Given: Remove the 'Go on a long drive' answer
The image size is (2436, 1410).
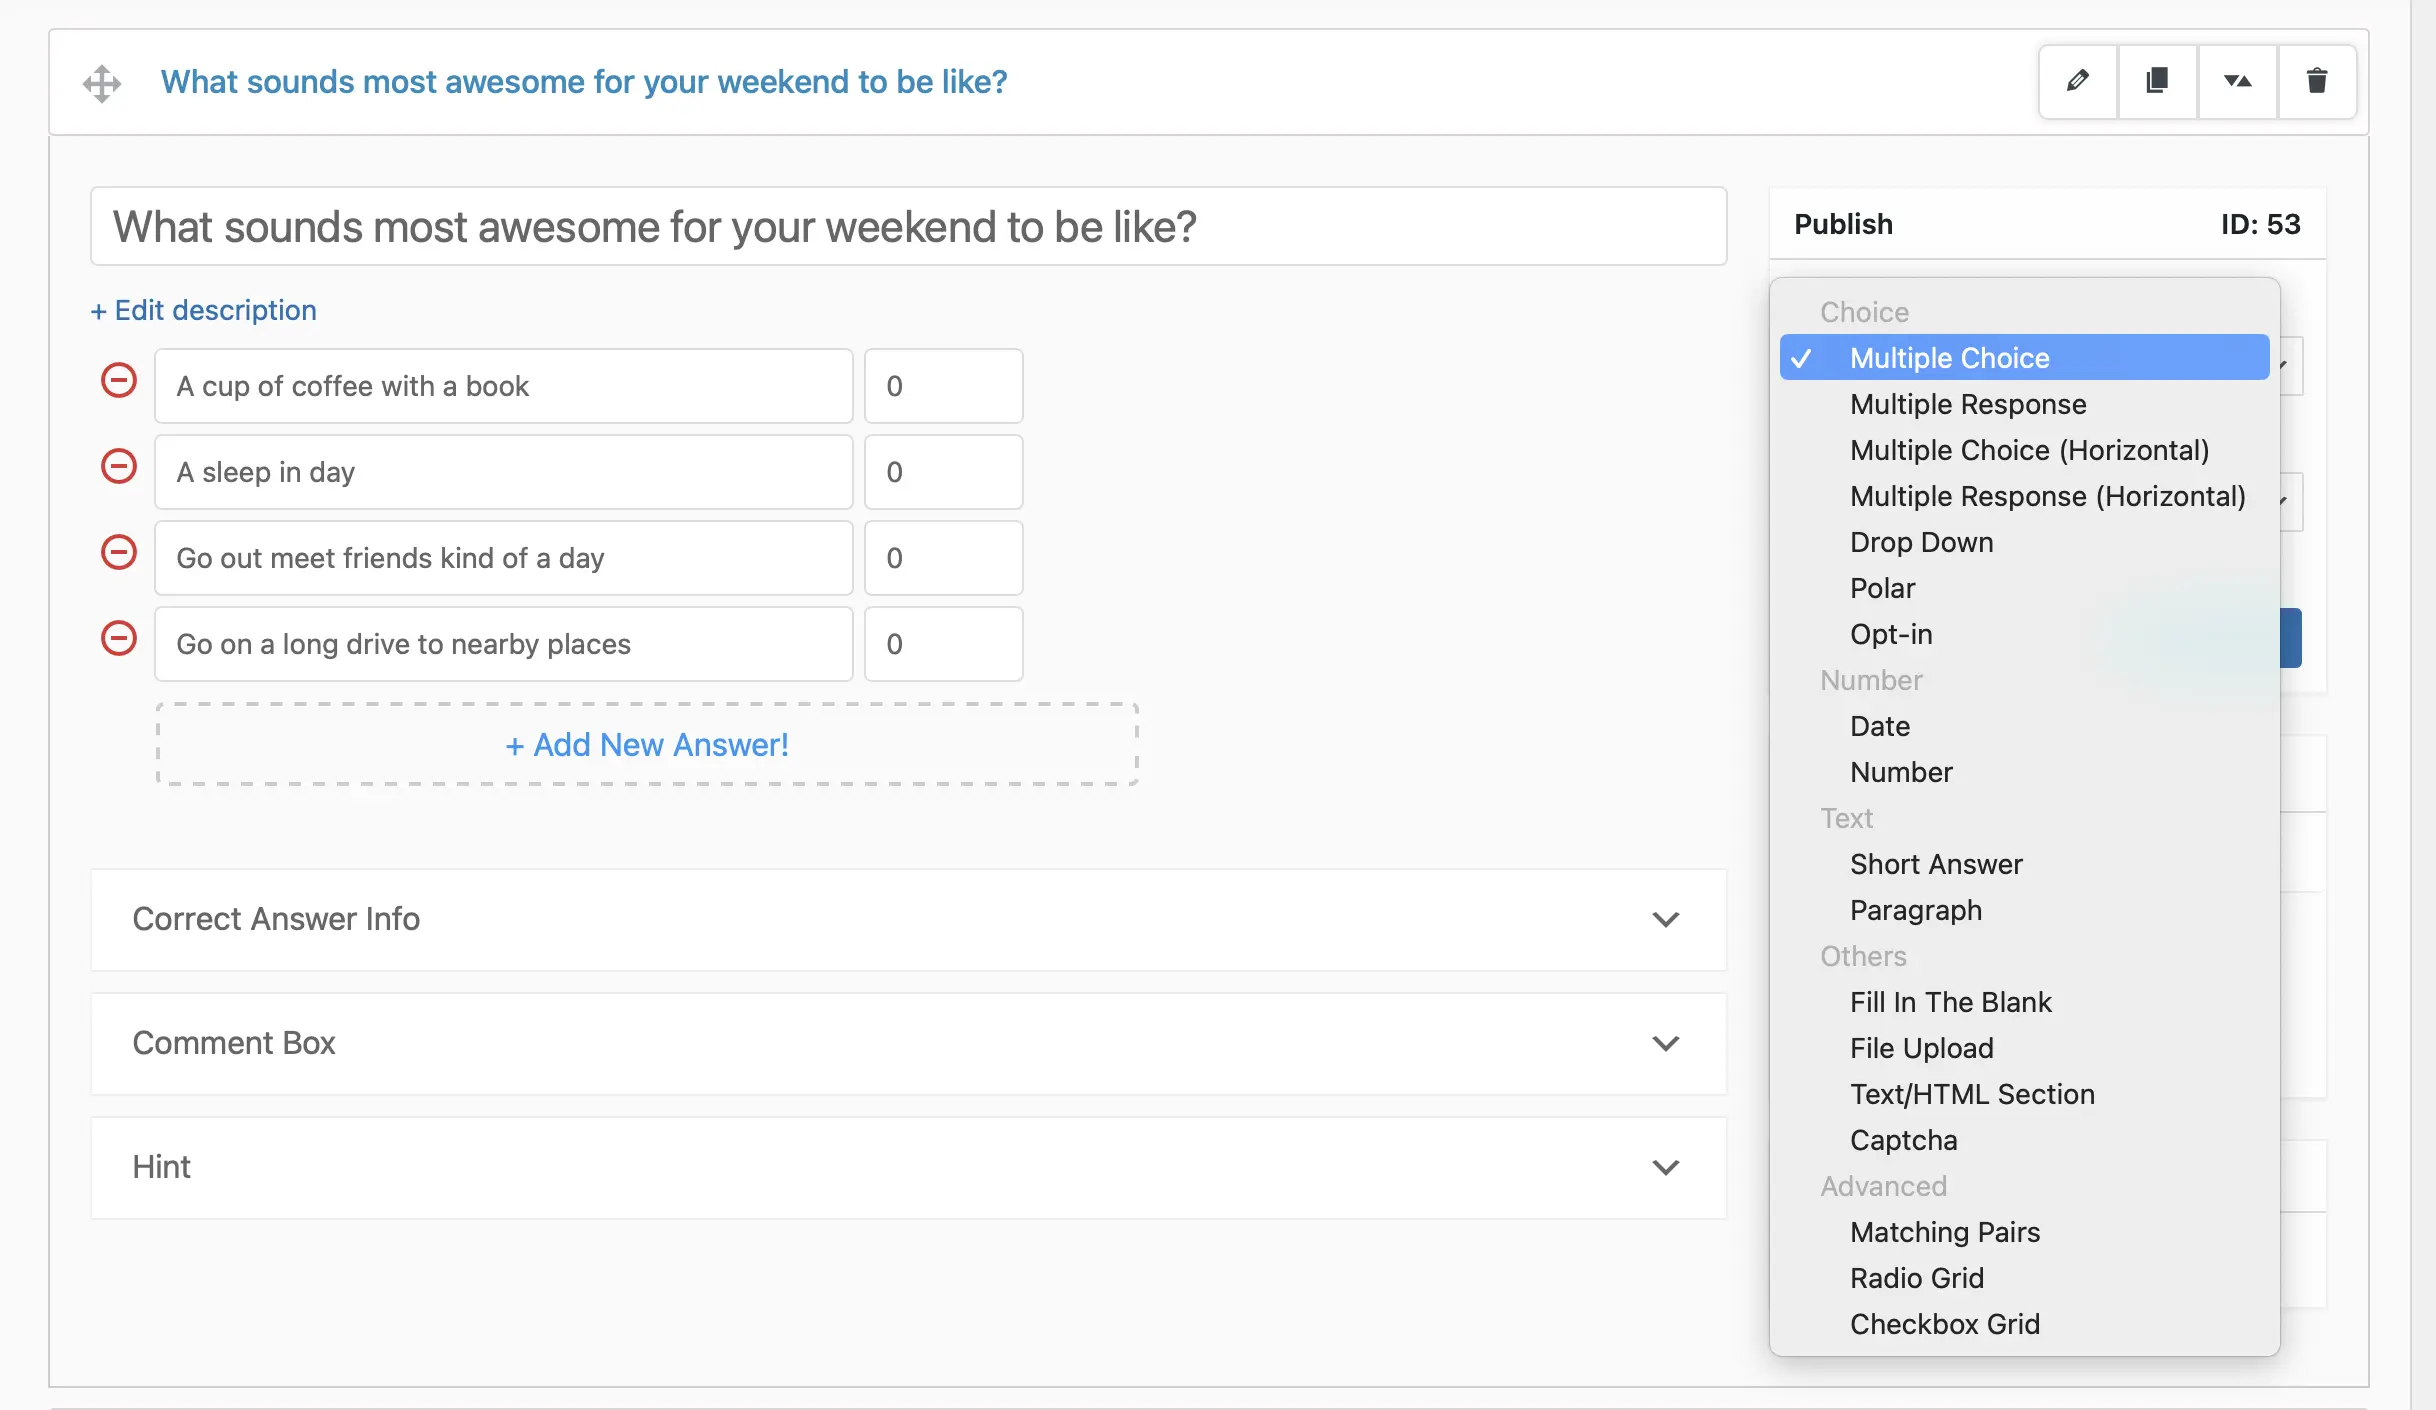Looking at the screenshot, I should click(117, 643).
